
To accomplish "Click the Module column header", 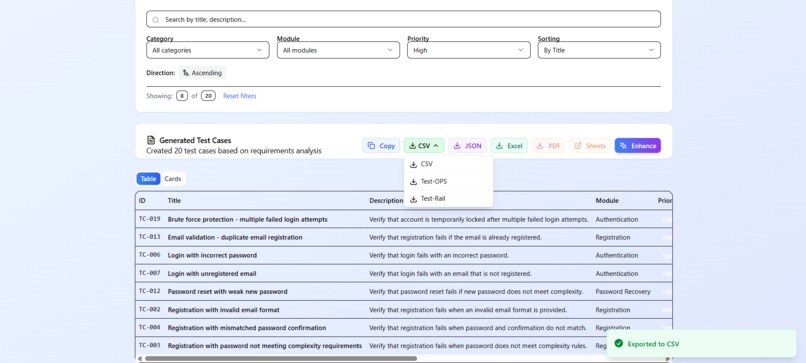I will point(607,201).
